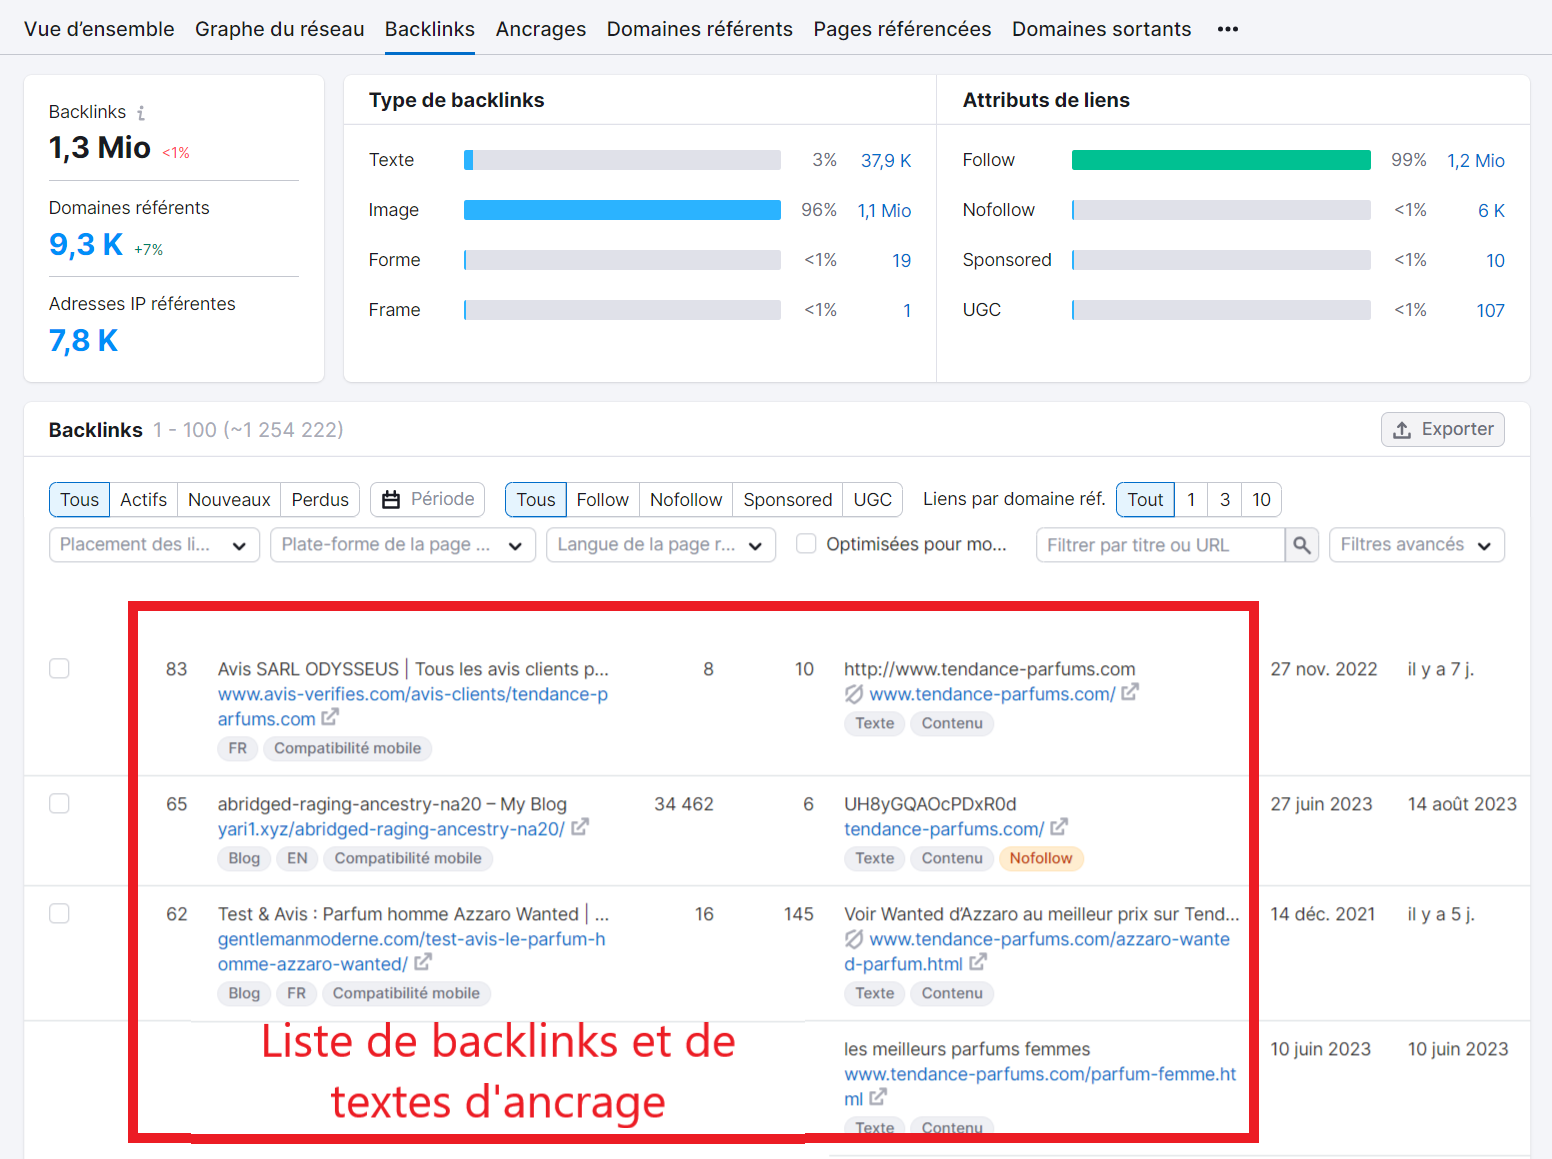The image size is (1552, 1159).
Task: Click the info icon next to Backlinks
Action: 141,112
